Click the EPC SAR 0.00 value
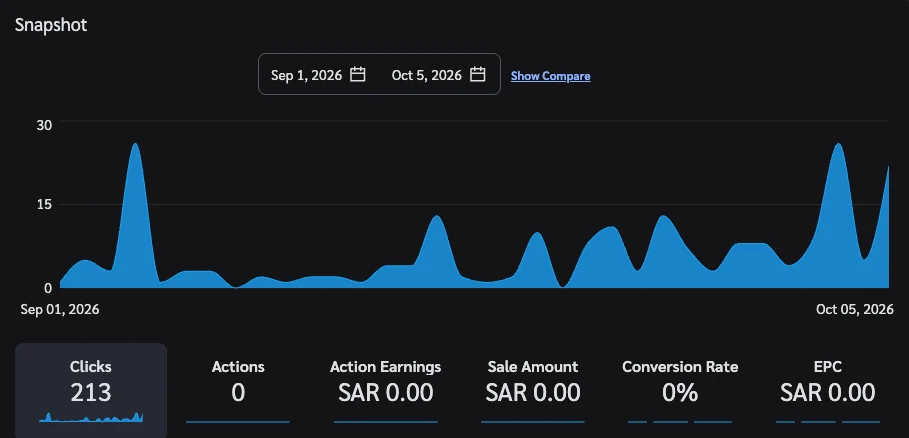Screen dimensions: 909x438 [827, 393]
